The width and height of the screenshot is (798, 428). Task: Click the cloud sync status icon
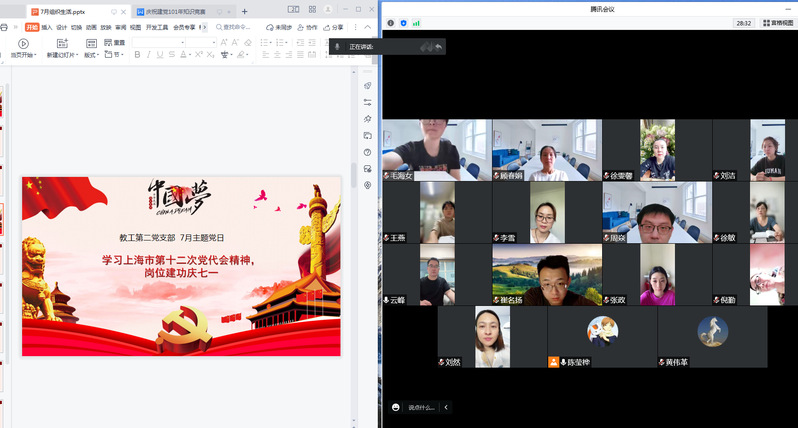(269, 27)
